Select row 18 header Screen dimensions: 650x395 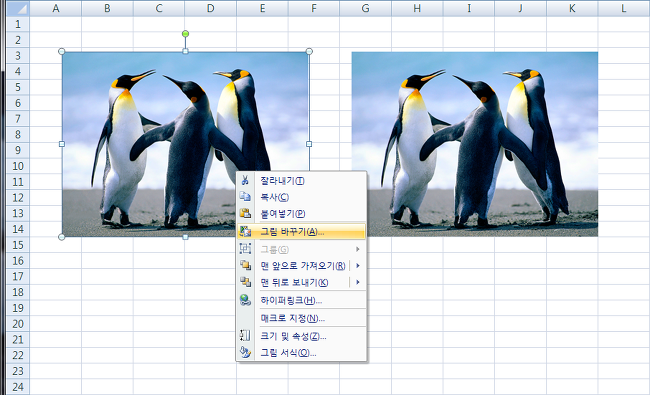[x=18, y=292]
